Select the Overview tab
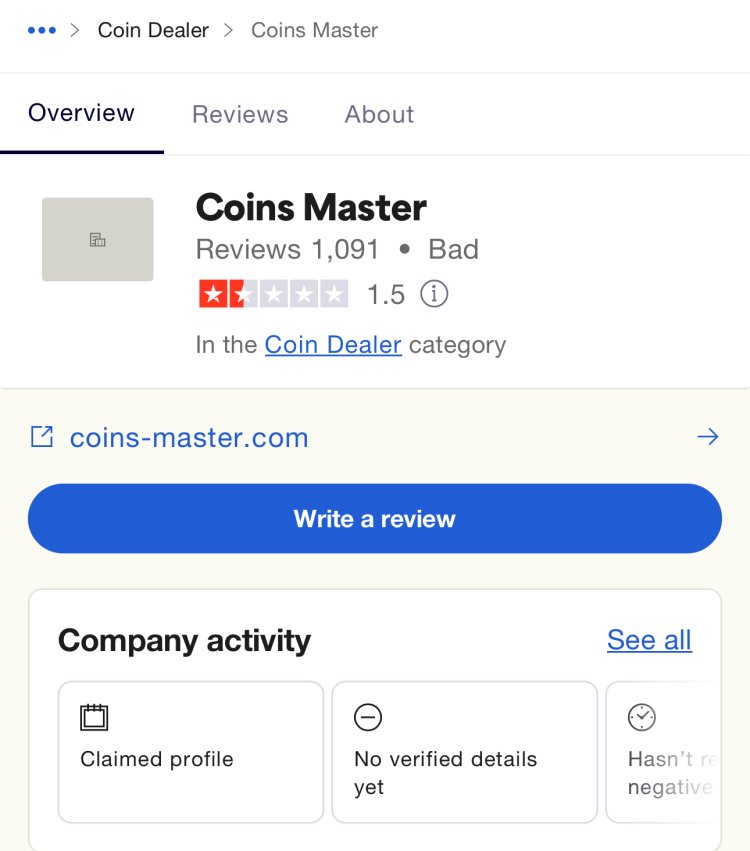This screenshot has width=750, height=851. click(x=81, y=113)
